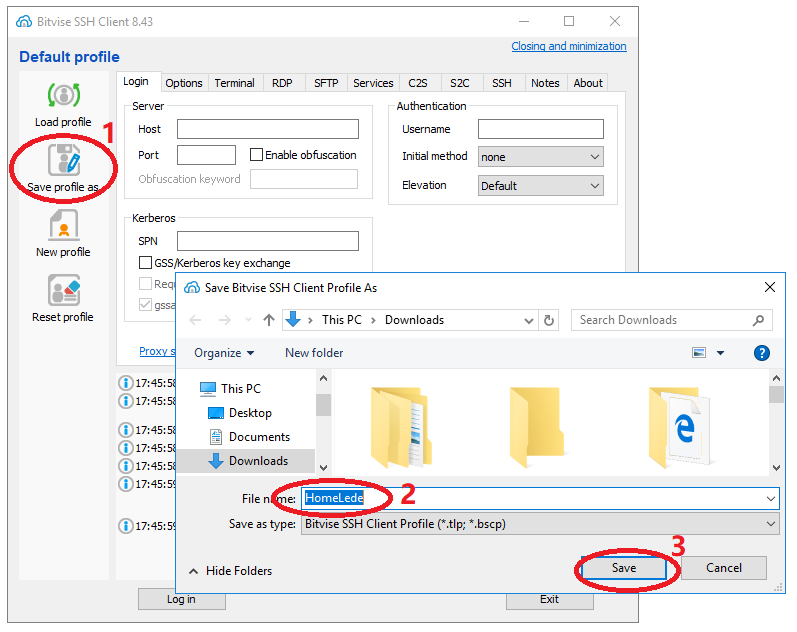The height and width of the screenshot is (632, 797).
Task: Expand view options arrow
Action: (720, 352)
